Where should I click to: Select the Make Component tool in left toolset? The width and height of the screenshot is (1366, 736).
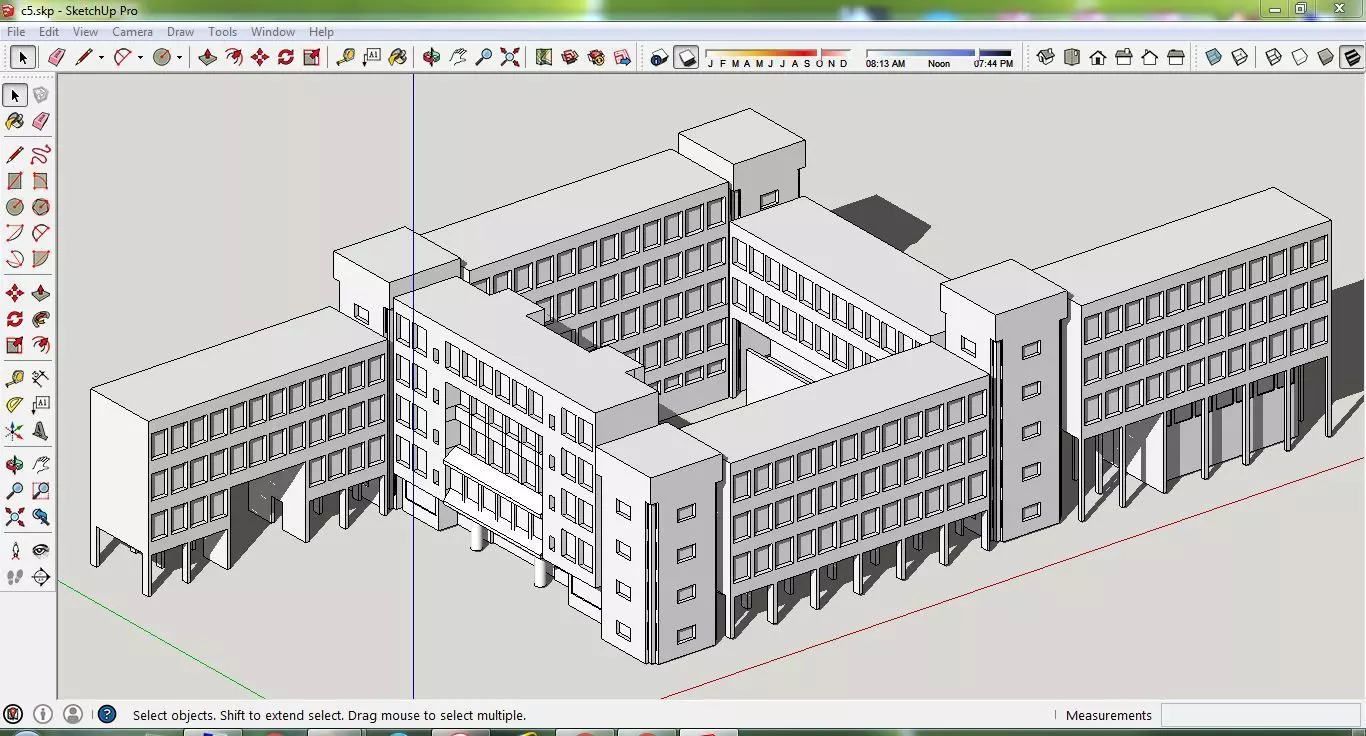tap(40, 95)
